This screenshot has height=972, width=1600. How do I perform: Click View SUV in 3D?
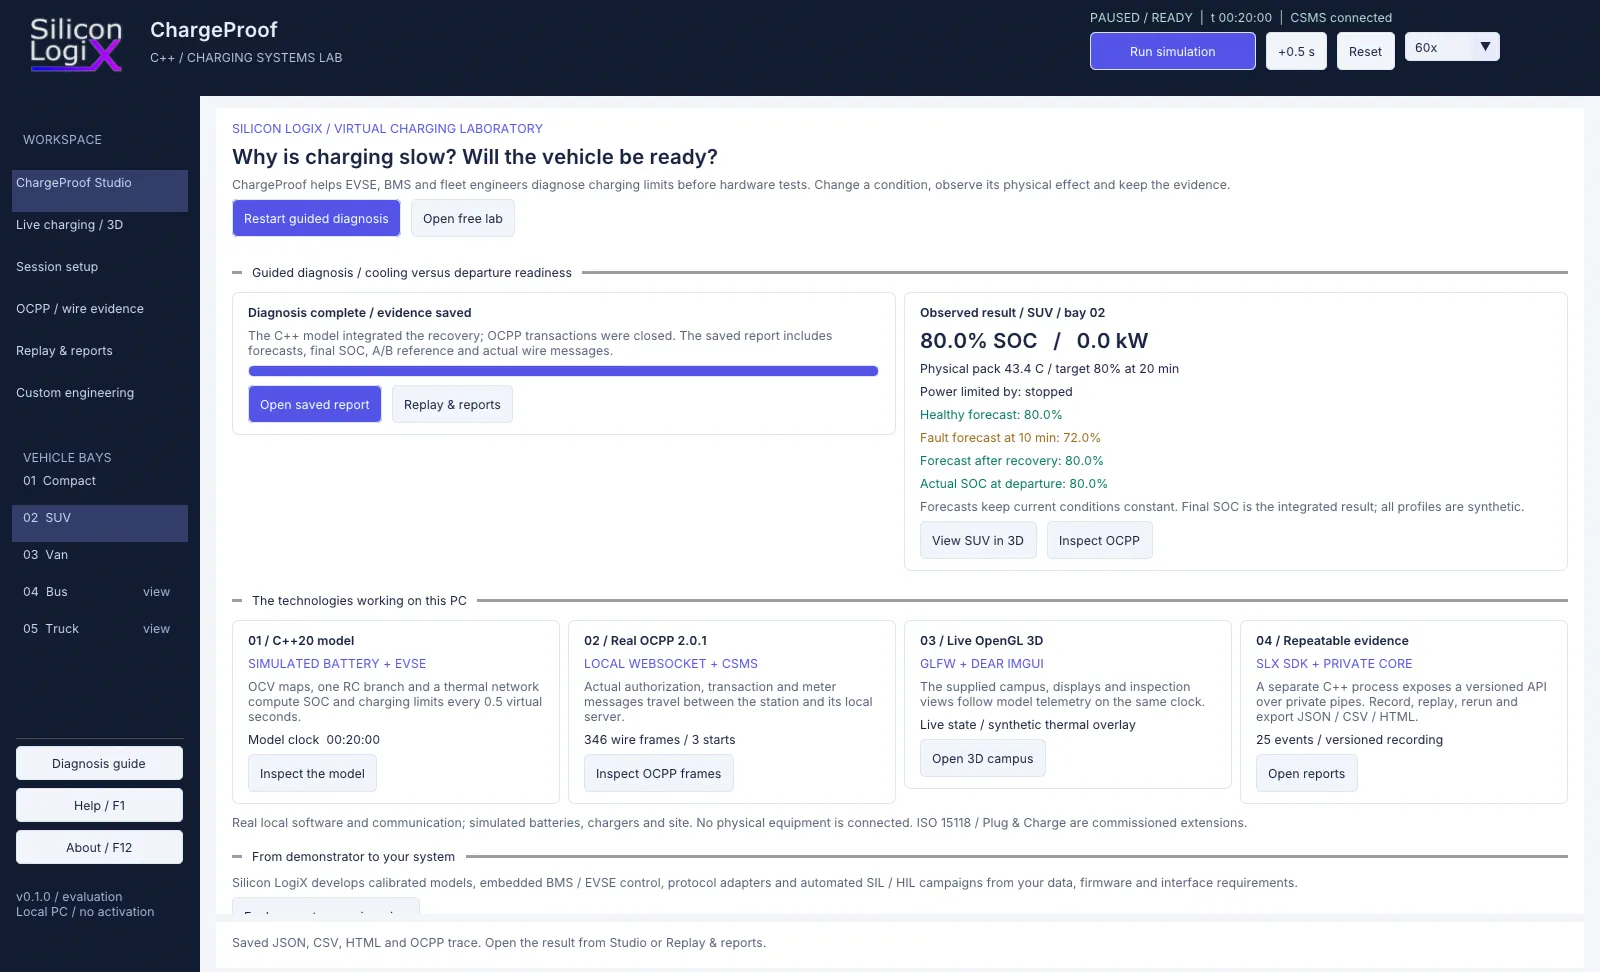(x=978, y=540)
